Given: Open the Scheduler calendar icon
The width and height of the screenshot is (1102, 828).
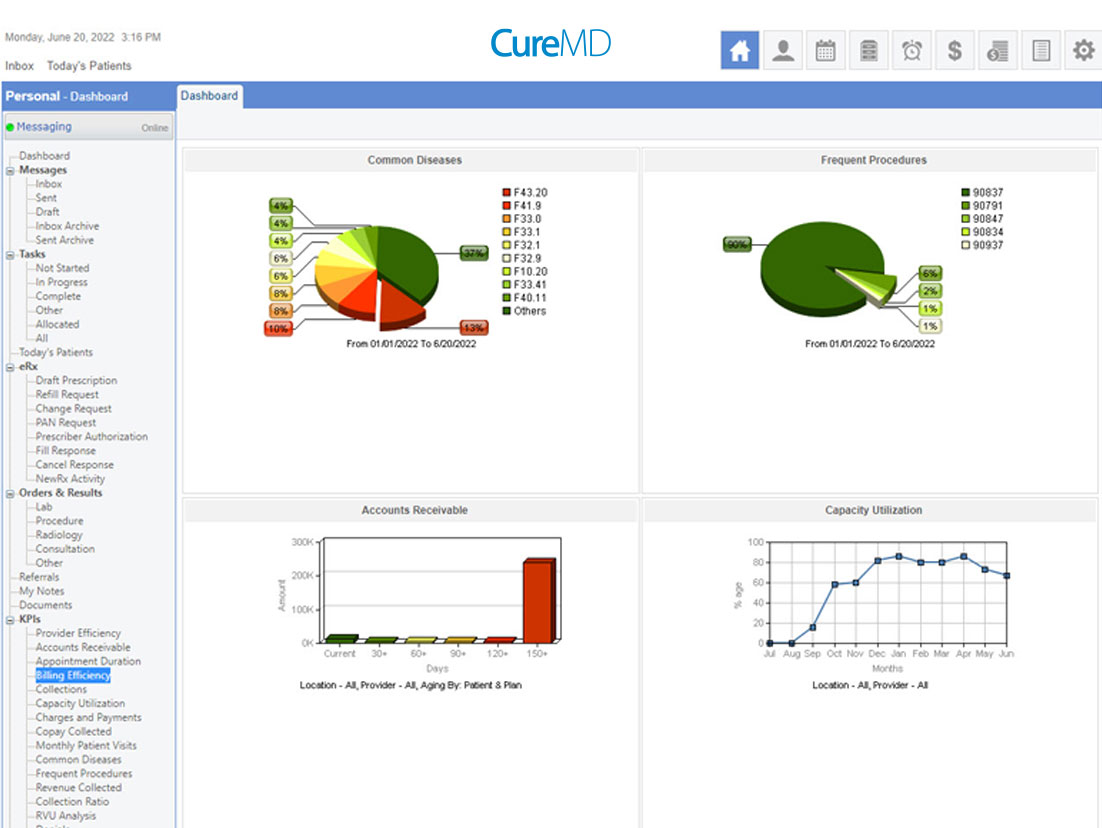Looking at the screenshot, I should point(826,50).
